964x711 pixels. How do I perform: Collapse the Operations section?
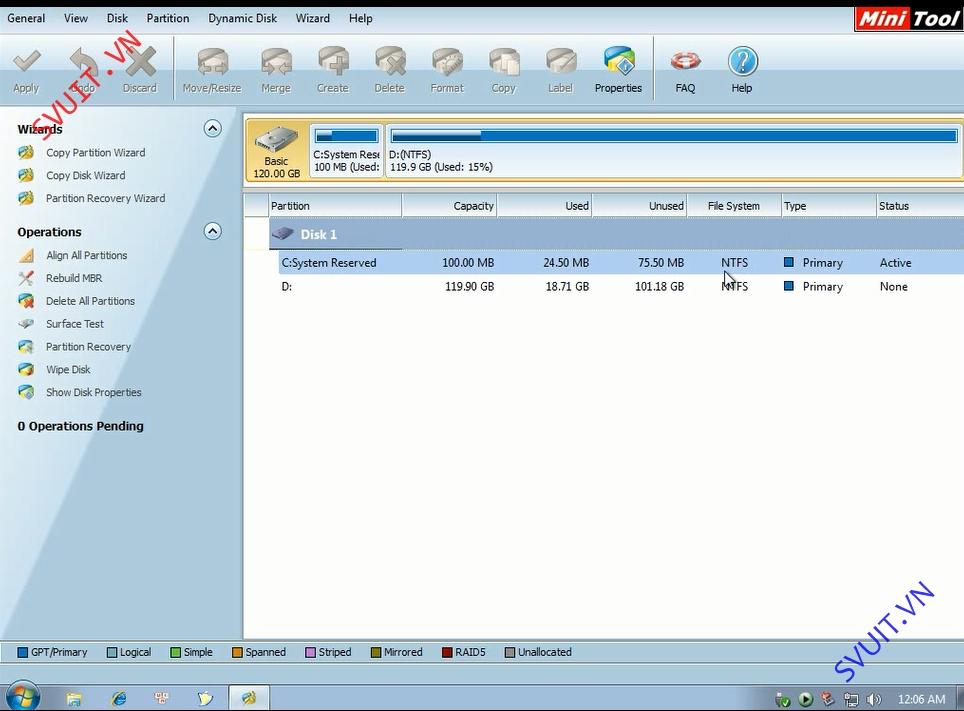coord(213,231)
